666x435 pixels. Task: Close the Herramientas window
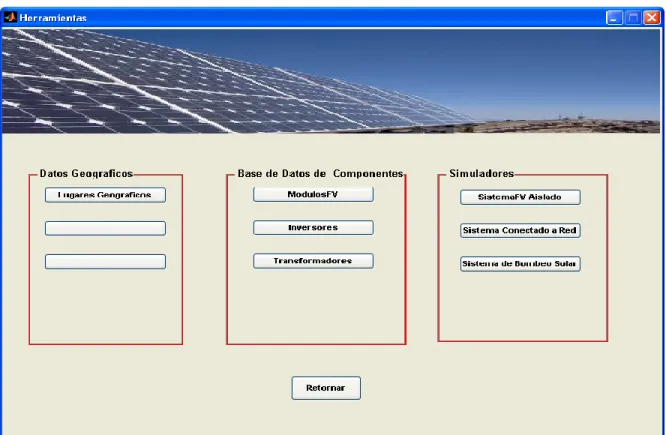click(652, 17)
